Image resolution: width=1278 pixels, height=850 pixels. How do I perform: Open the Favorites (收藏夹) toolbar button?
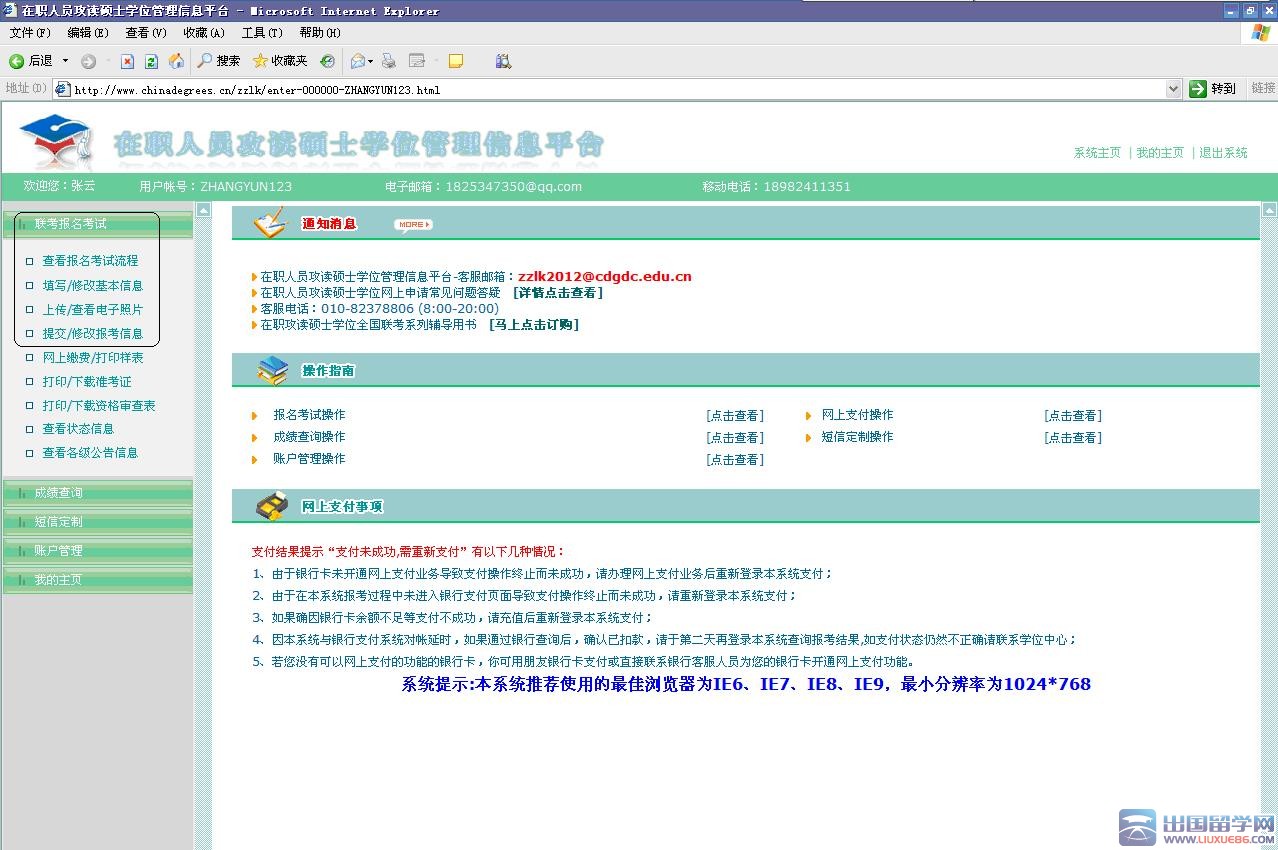[279, 61]
